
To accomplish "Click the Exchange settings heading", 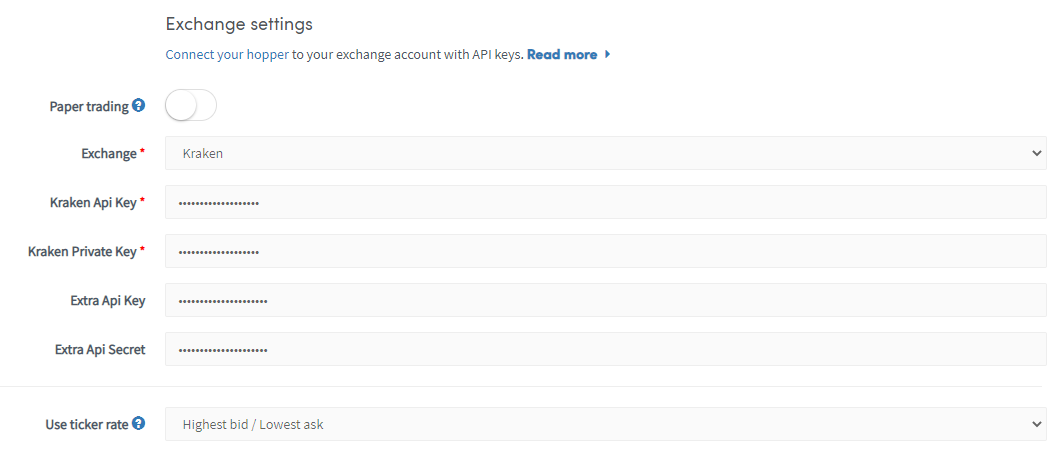I will (x=239, y=24).
